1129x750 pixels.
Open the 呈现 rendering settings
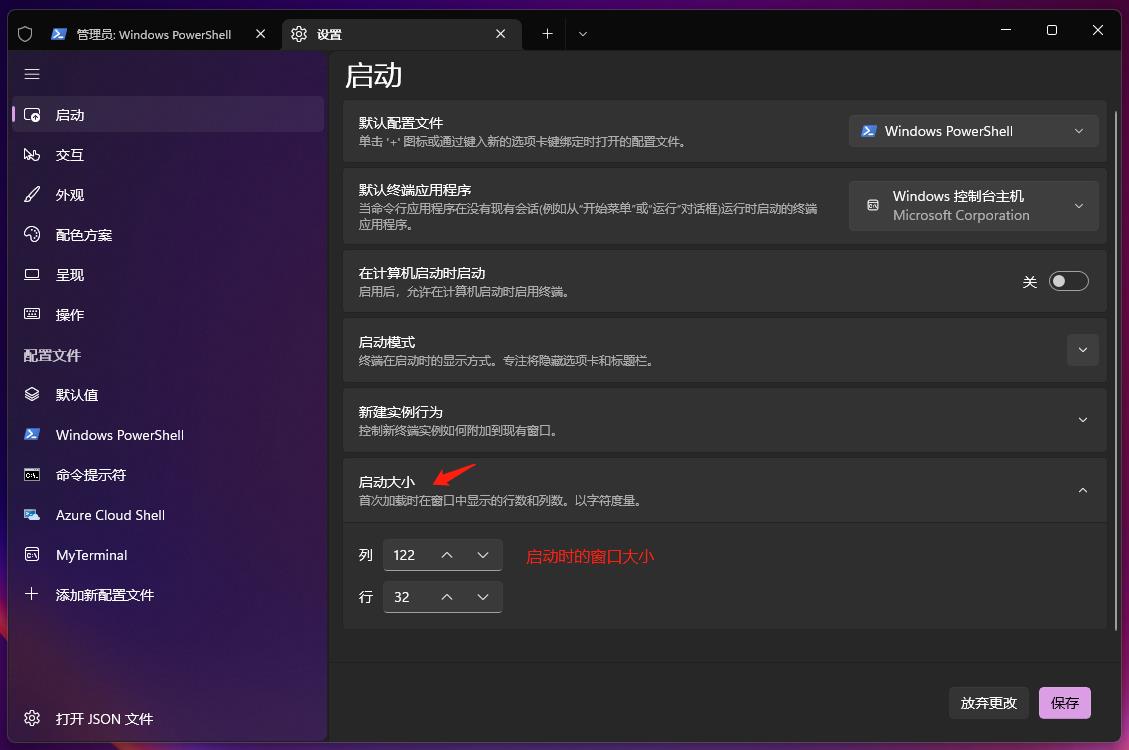[x=69, y=274]
